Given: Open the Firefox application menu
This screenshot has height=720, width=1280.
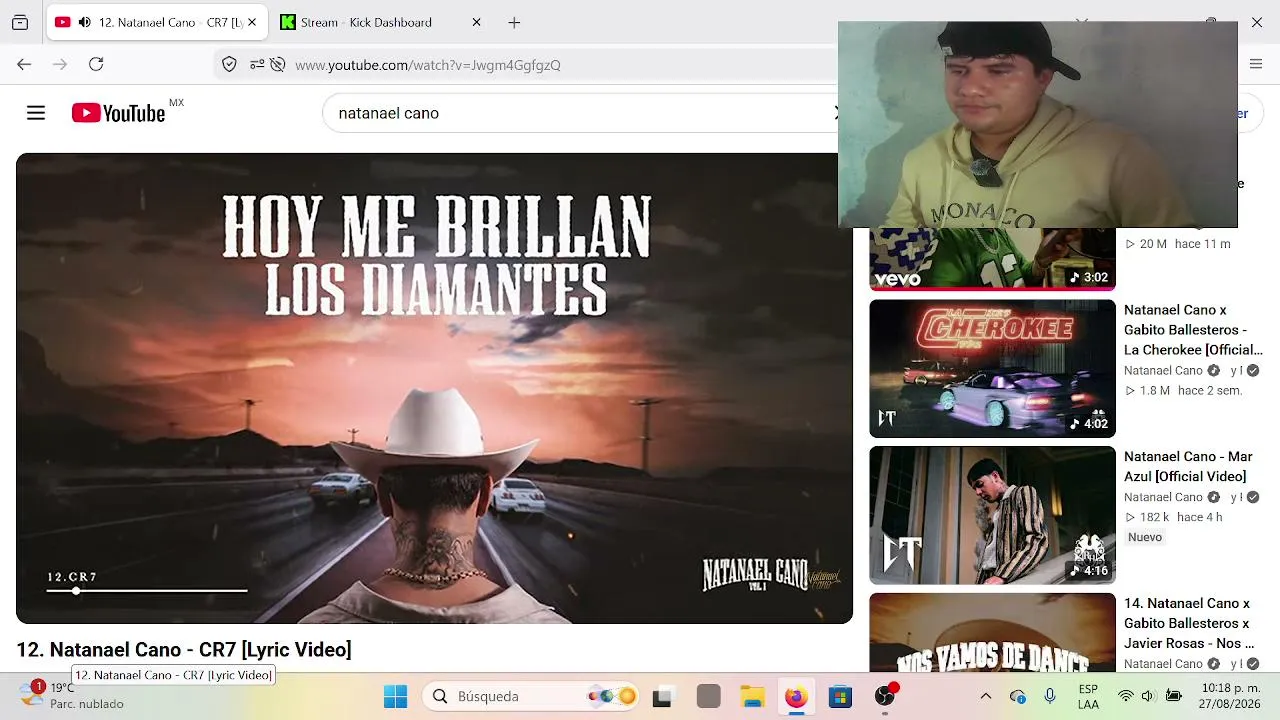Looking at the screenshot, I should click(1256, 64).
